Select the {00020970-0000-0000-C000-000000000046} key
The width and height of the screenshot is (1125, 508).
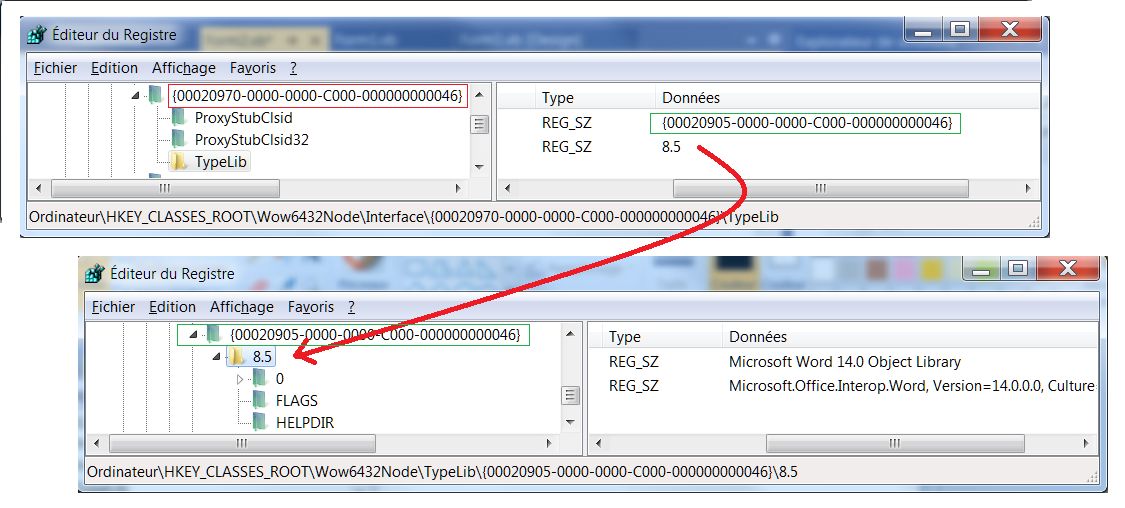click(x=318, y=95)
